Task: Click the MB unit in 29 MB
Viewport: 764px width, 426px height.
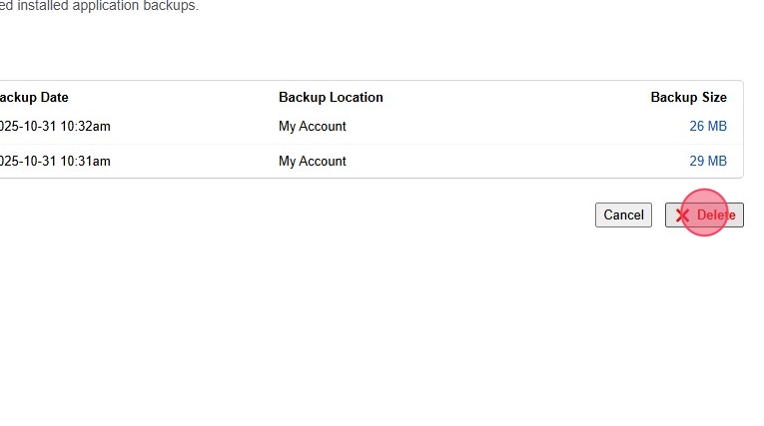Action: coord(716,161)
